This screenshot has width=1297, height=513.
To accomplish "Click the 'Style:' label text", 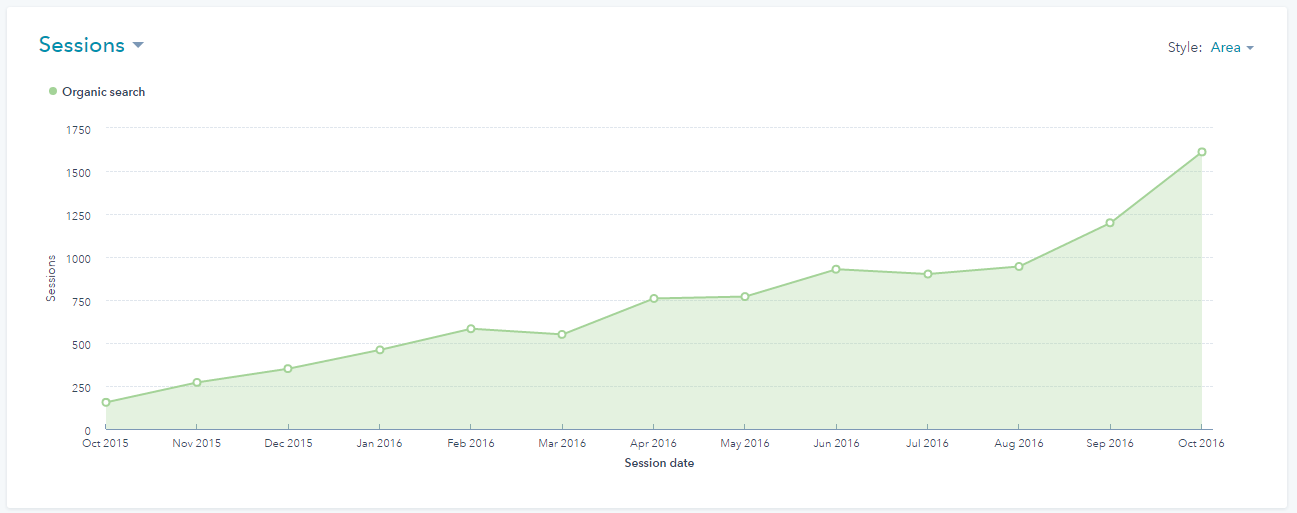I will click(1185, 47).
